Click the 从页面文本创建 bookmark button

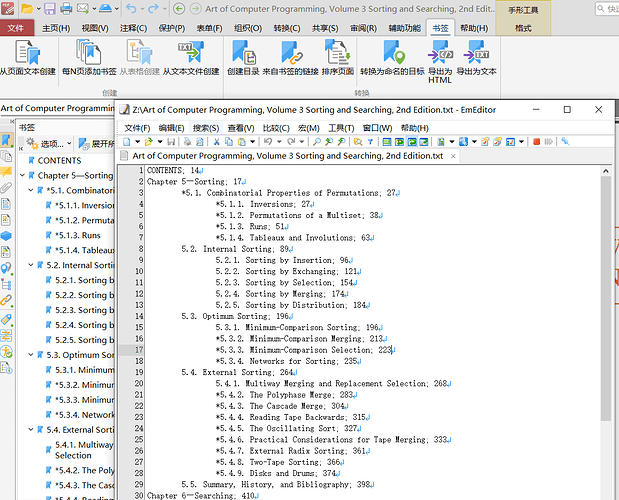point(28,58)
